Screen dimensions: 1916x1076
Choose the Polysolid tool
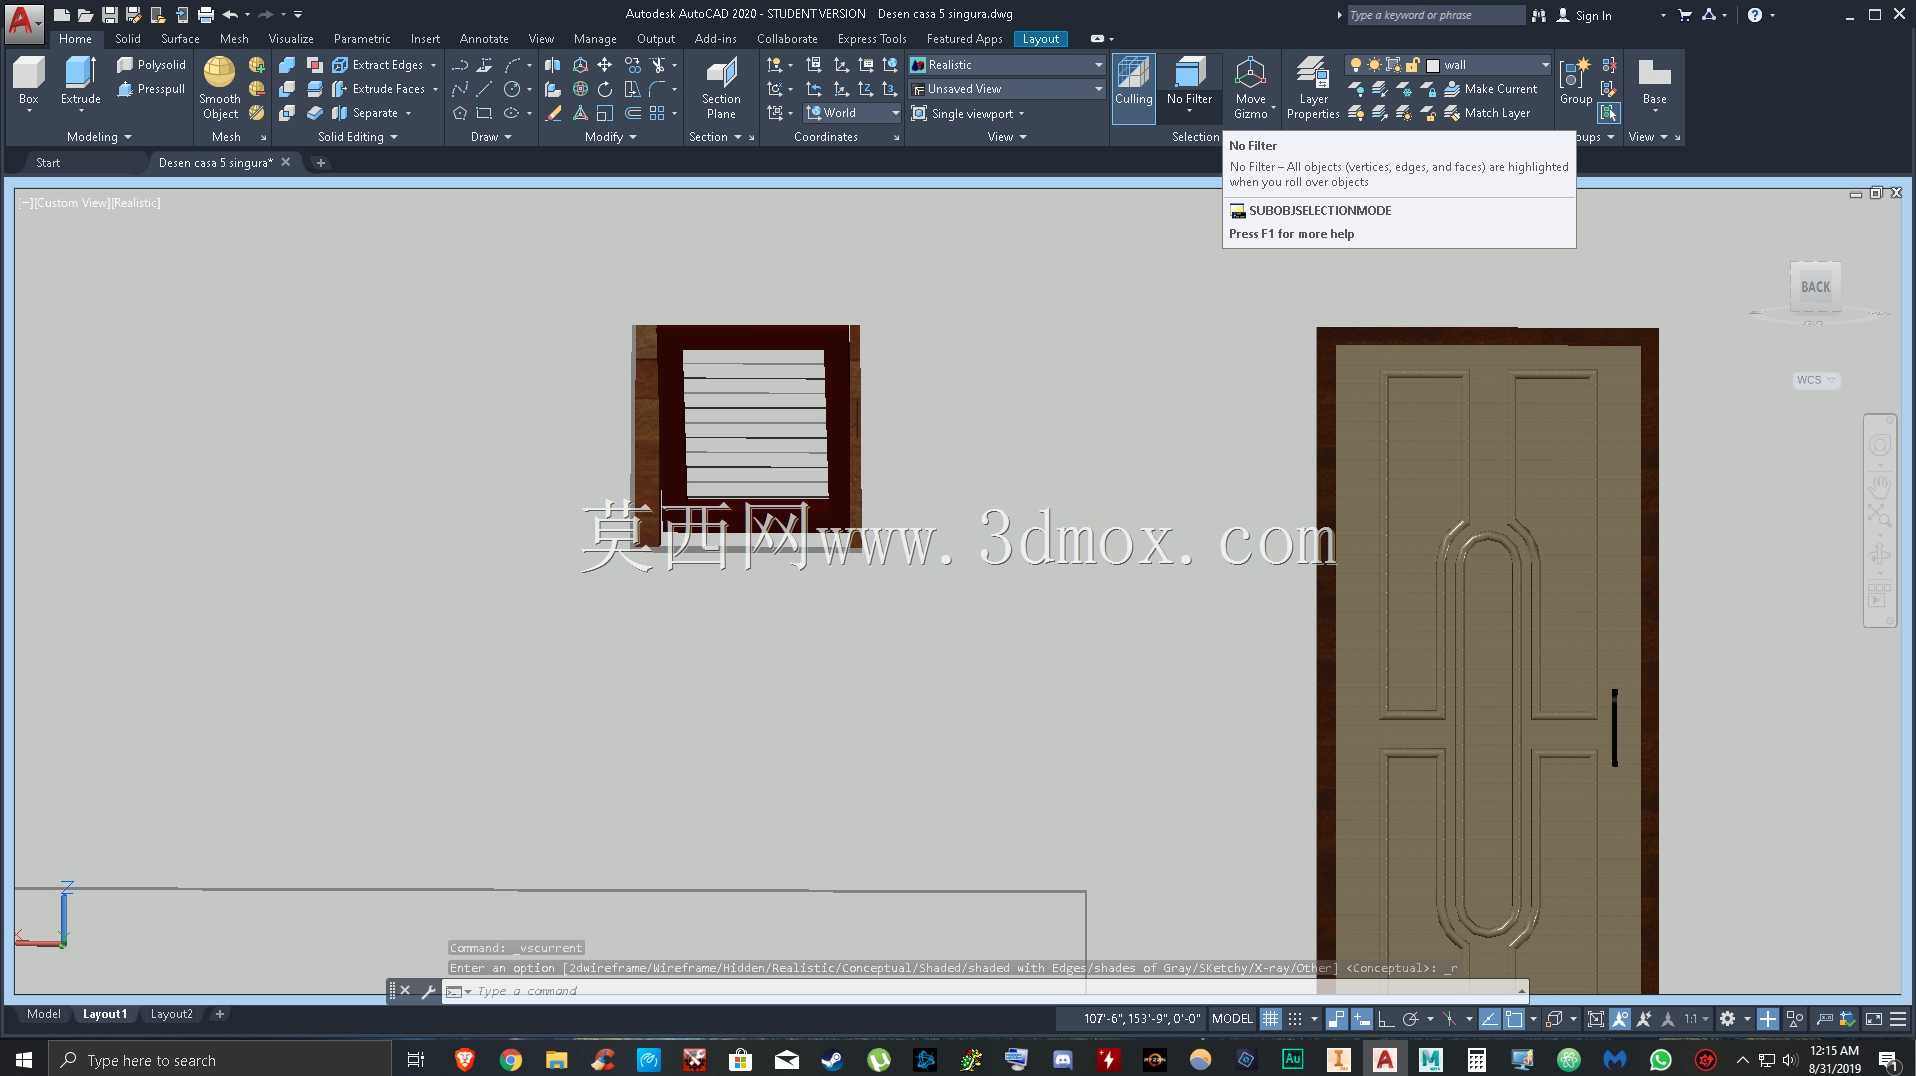(151, 65)
